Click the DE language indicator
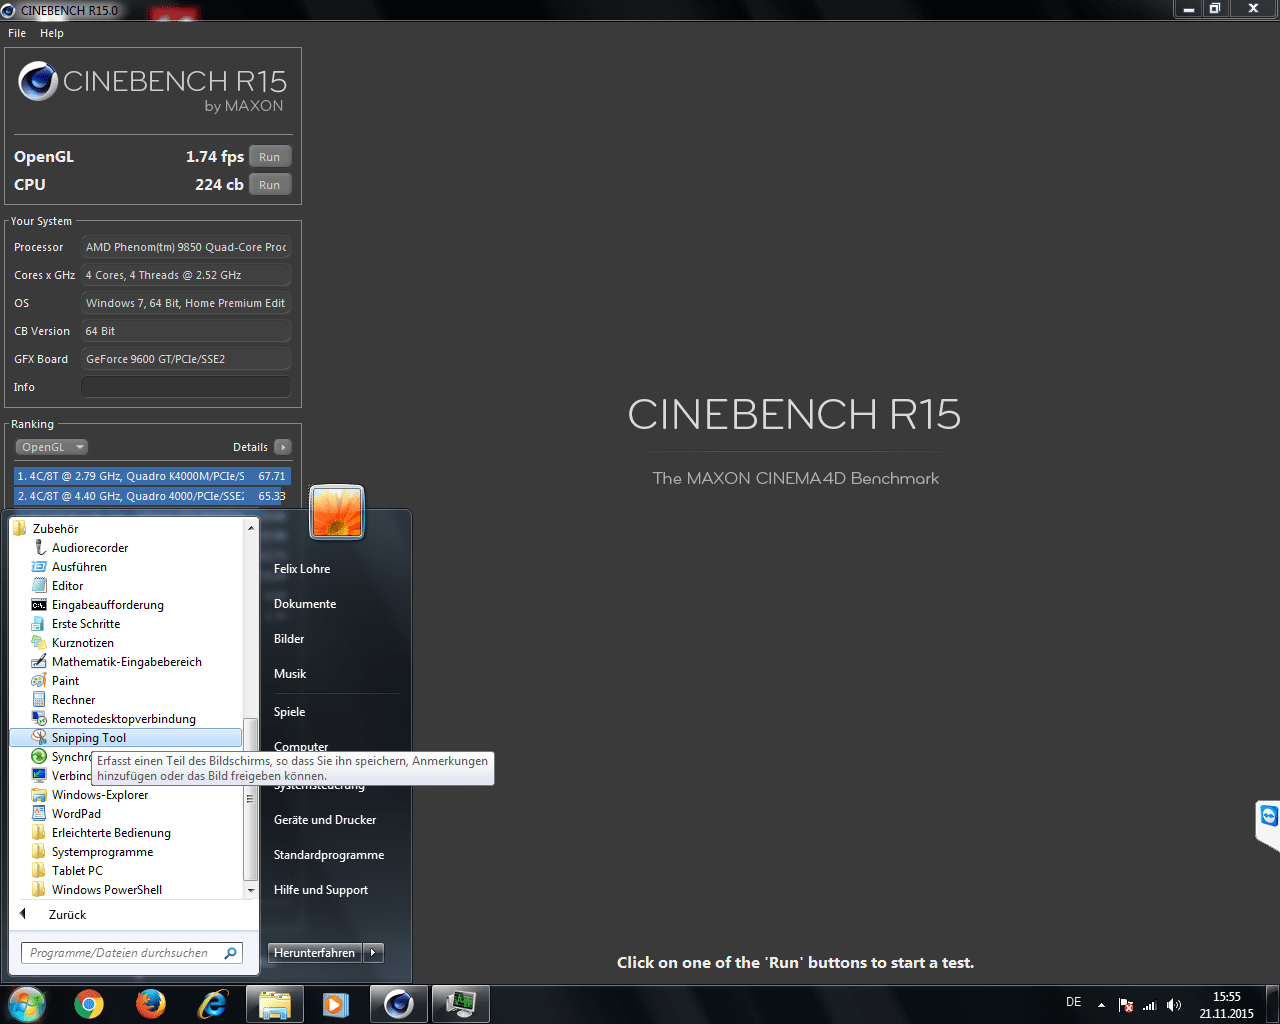Viewport: 1280px width, 1024px height. tap(1074, 1002)
